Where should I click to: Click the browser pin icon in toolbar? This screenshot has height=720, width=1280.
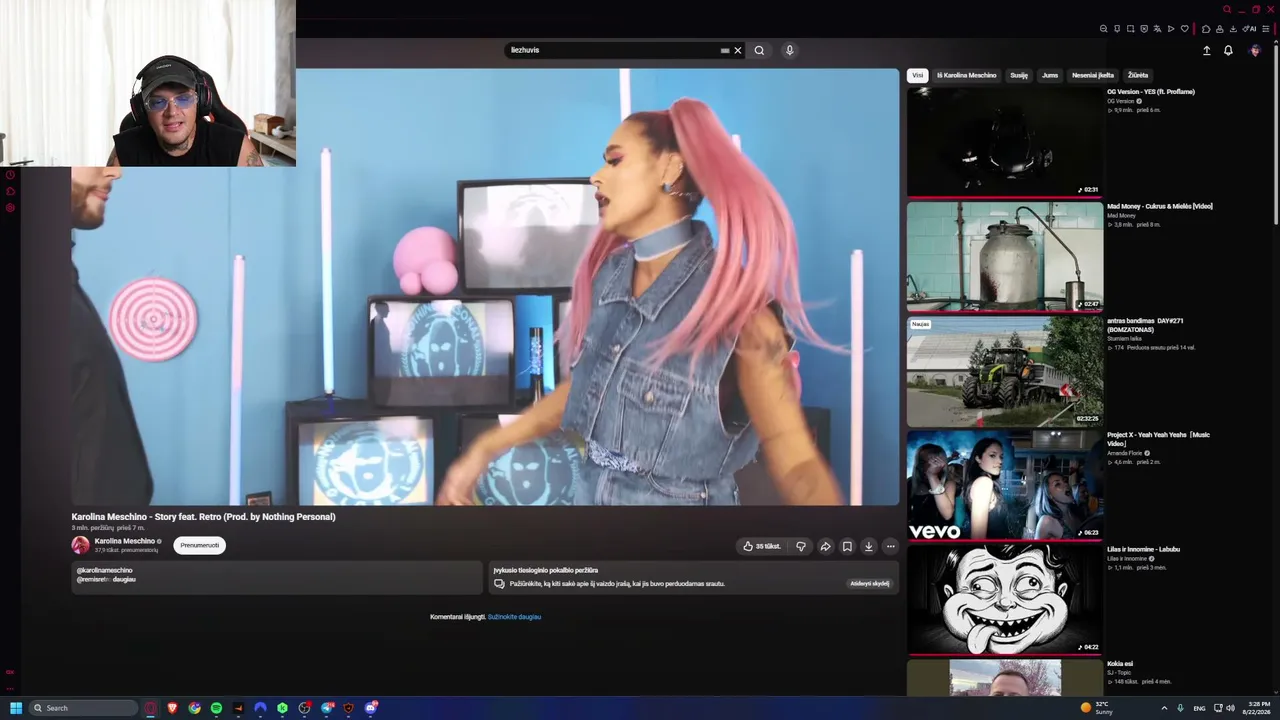click(1117, 29)
